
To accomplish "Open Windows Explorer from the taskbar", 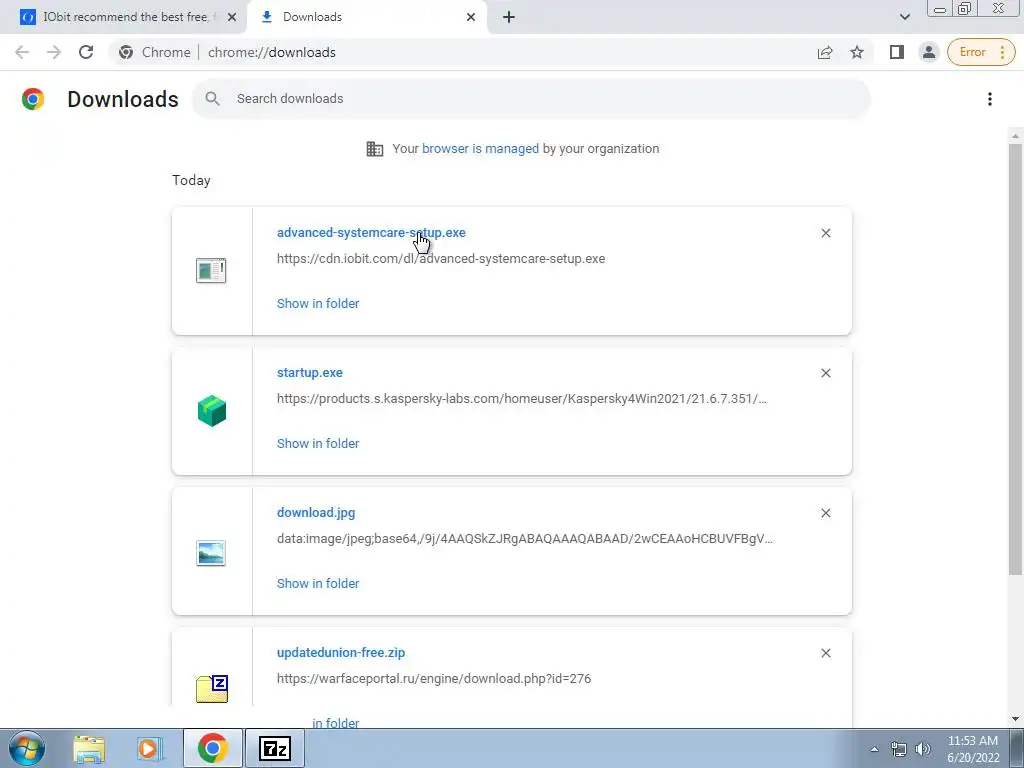I will [89, 748].
